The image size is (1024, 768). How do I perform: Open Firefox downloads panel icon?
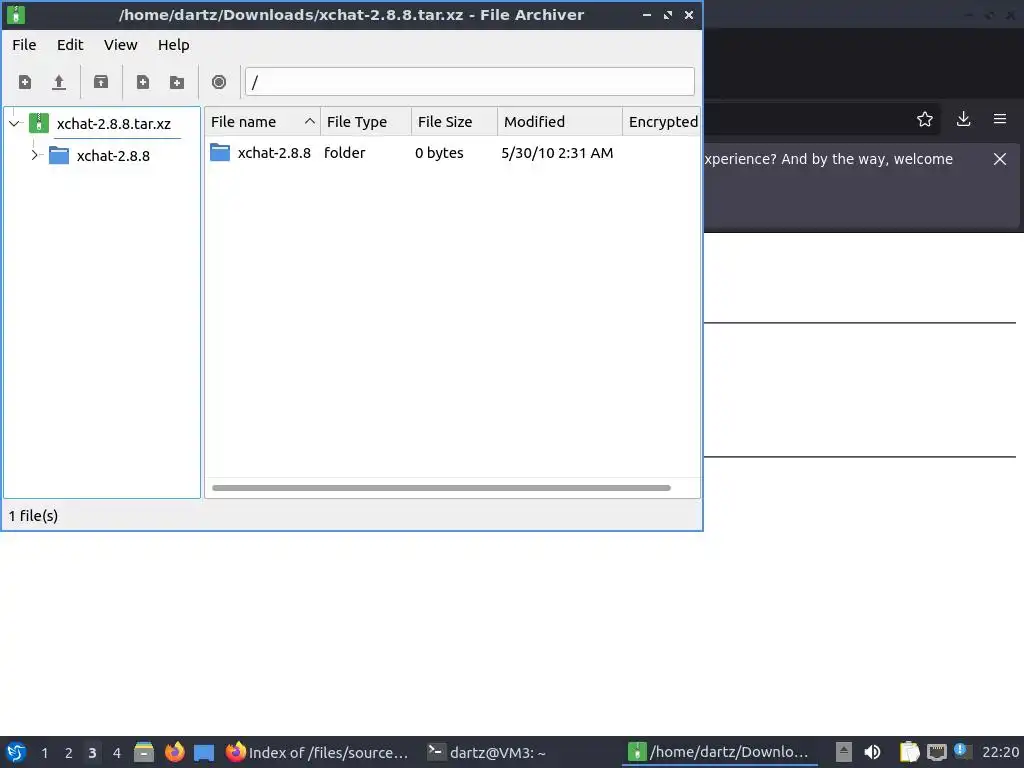(963, 120)
